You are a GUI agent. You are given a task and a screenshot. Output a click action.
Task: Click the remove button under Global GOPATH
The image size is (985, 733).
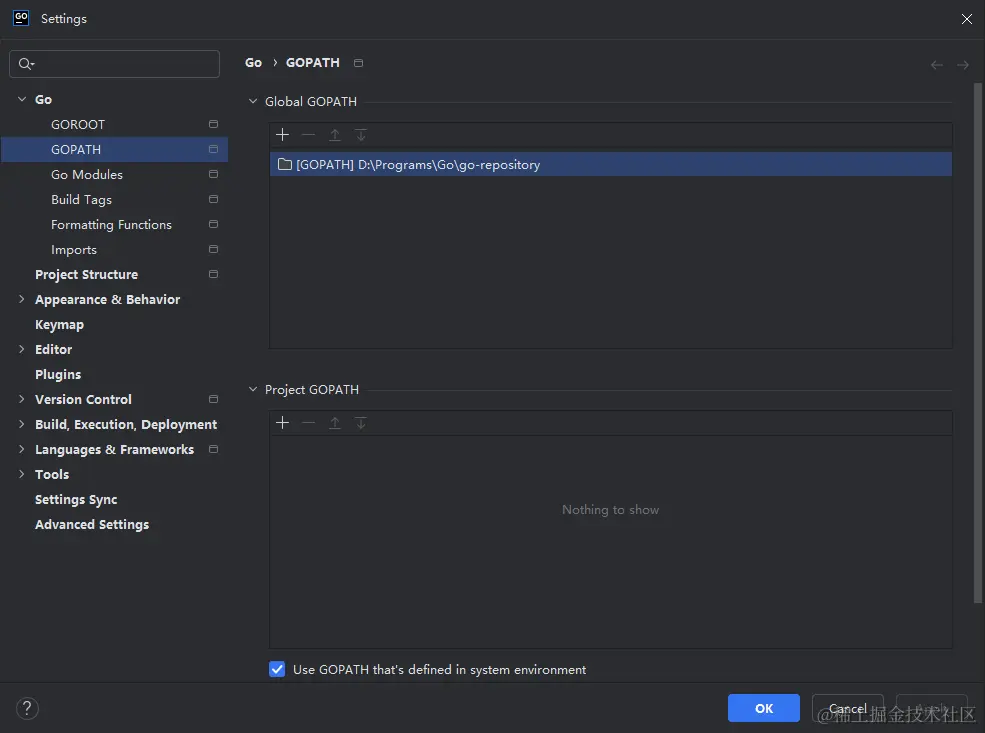[x=308, y=135]
